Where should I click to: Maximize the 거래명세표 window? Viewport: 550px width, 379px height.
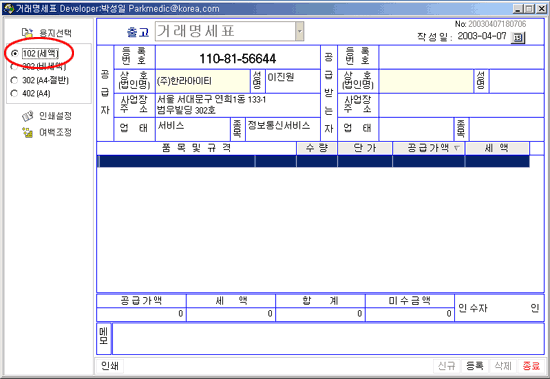529,9
